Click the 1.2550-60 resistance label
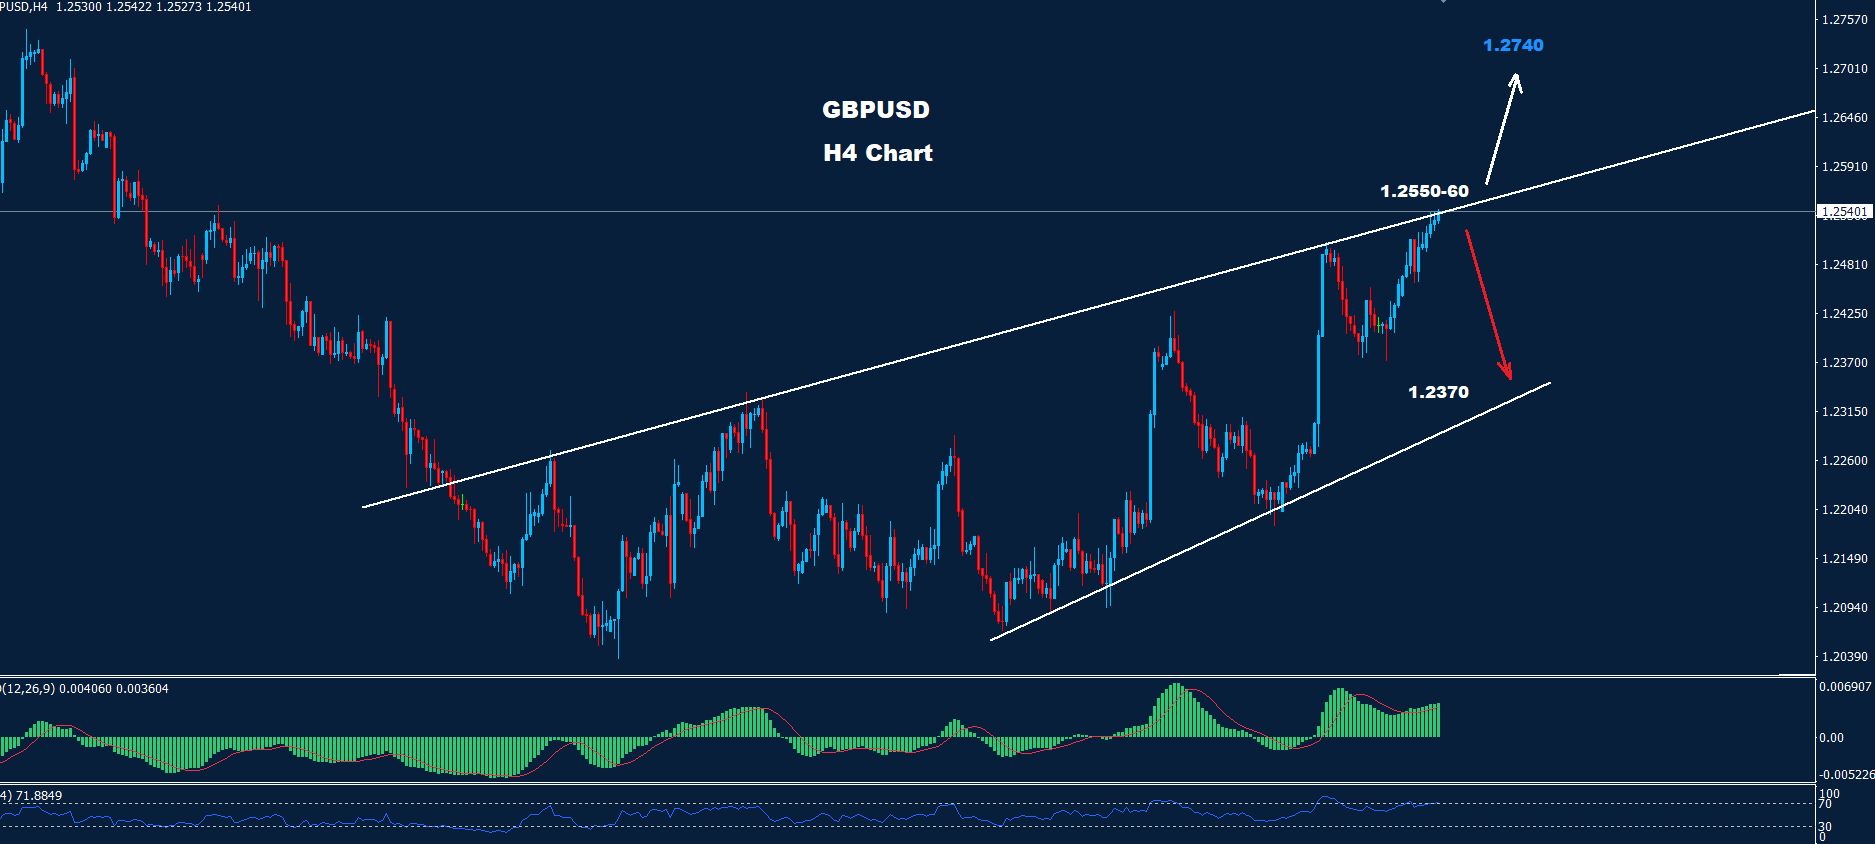 pos(1424,191)
